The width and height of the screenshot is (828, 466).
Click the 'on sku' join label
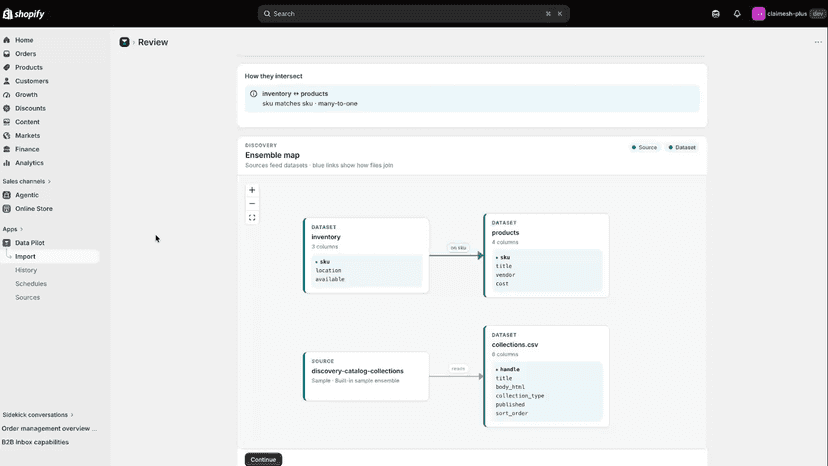click(x=458, y=248)
